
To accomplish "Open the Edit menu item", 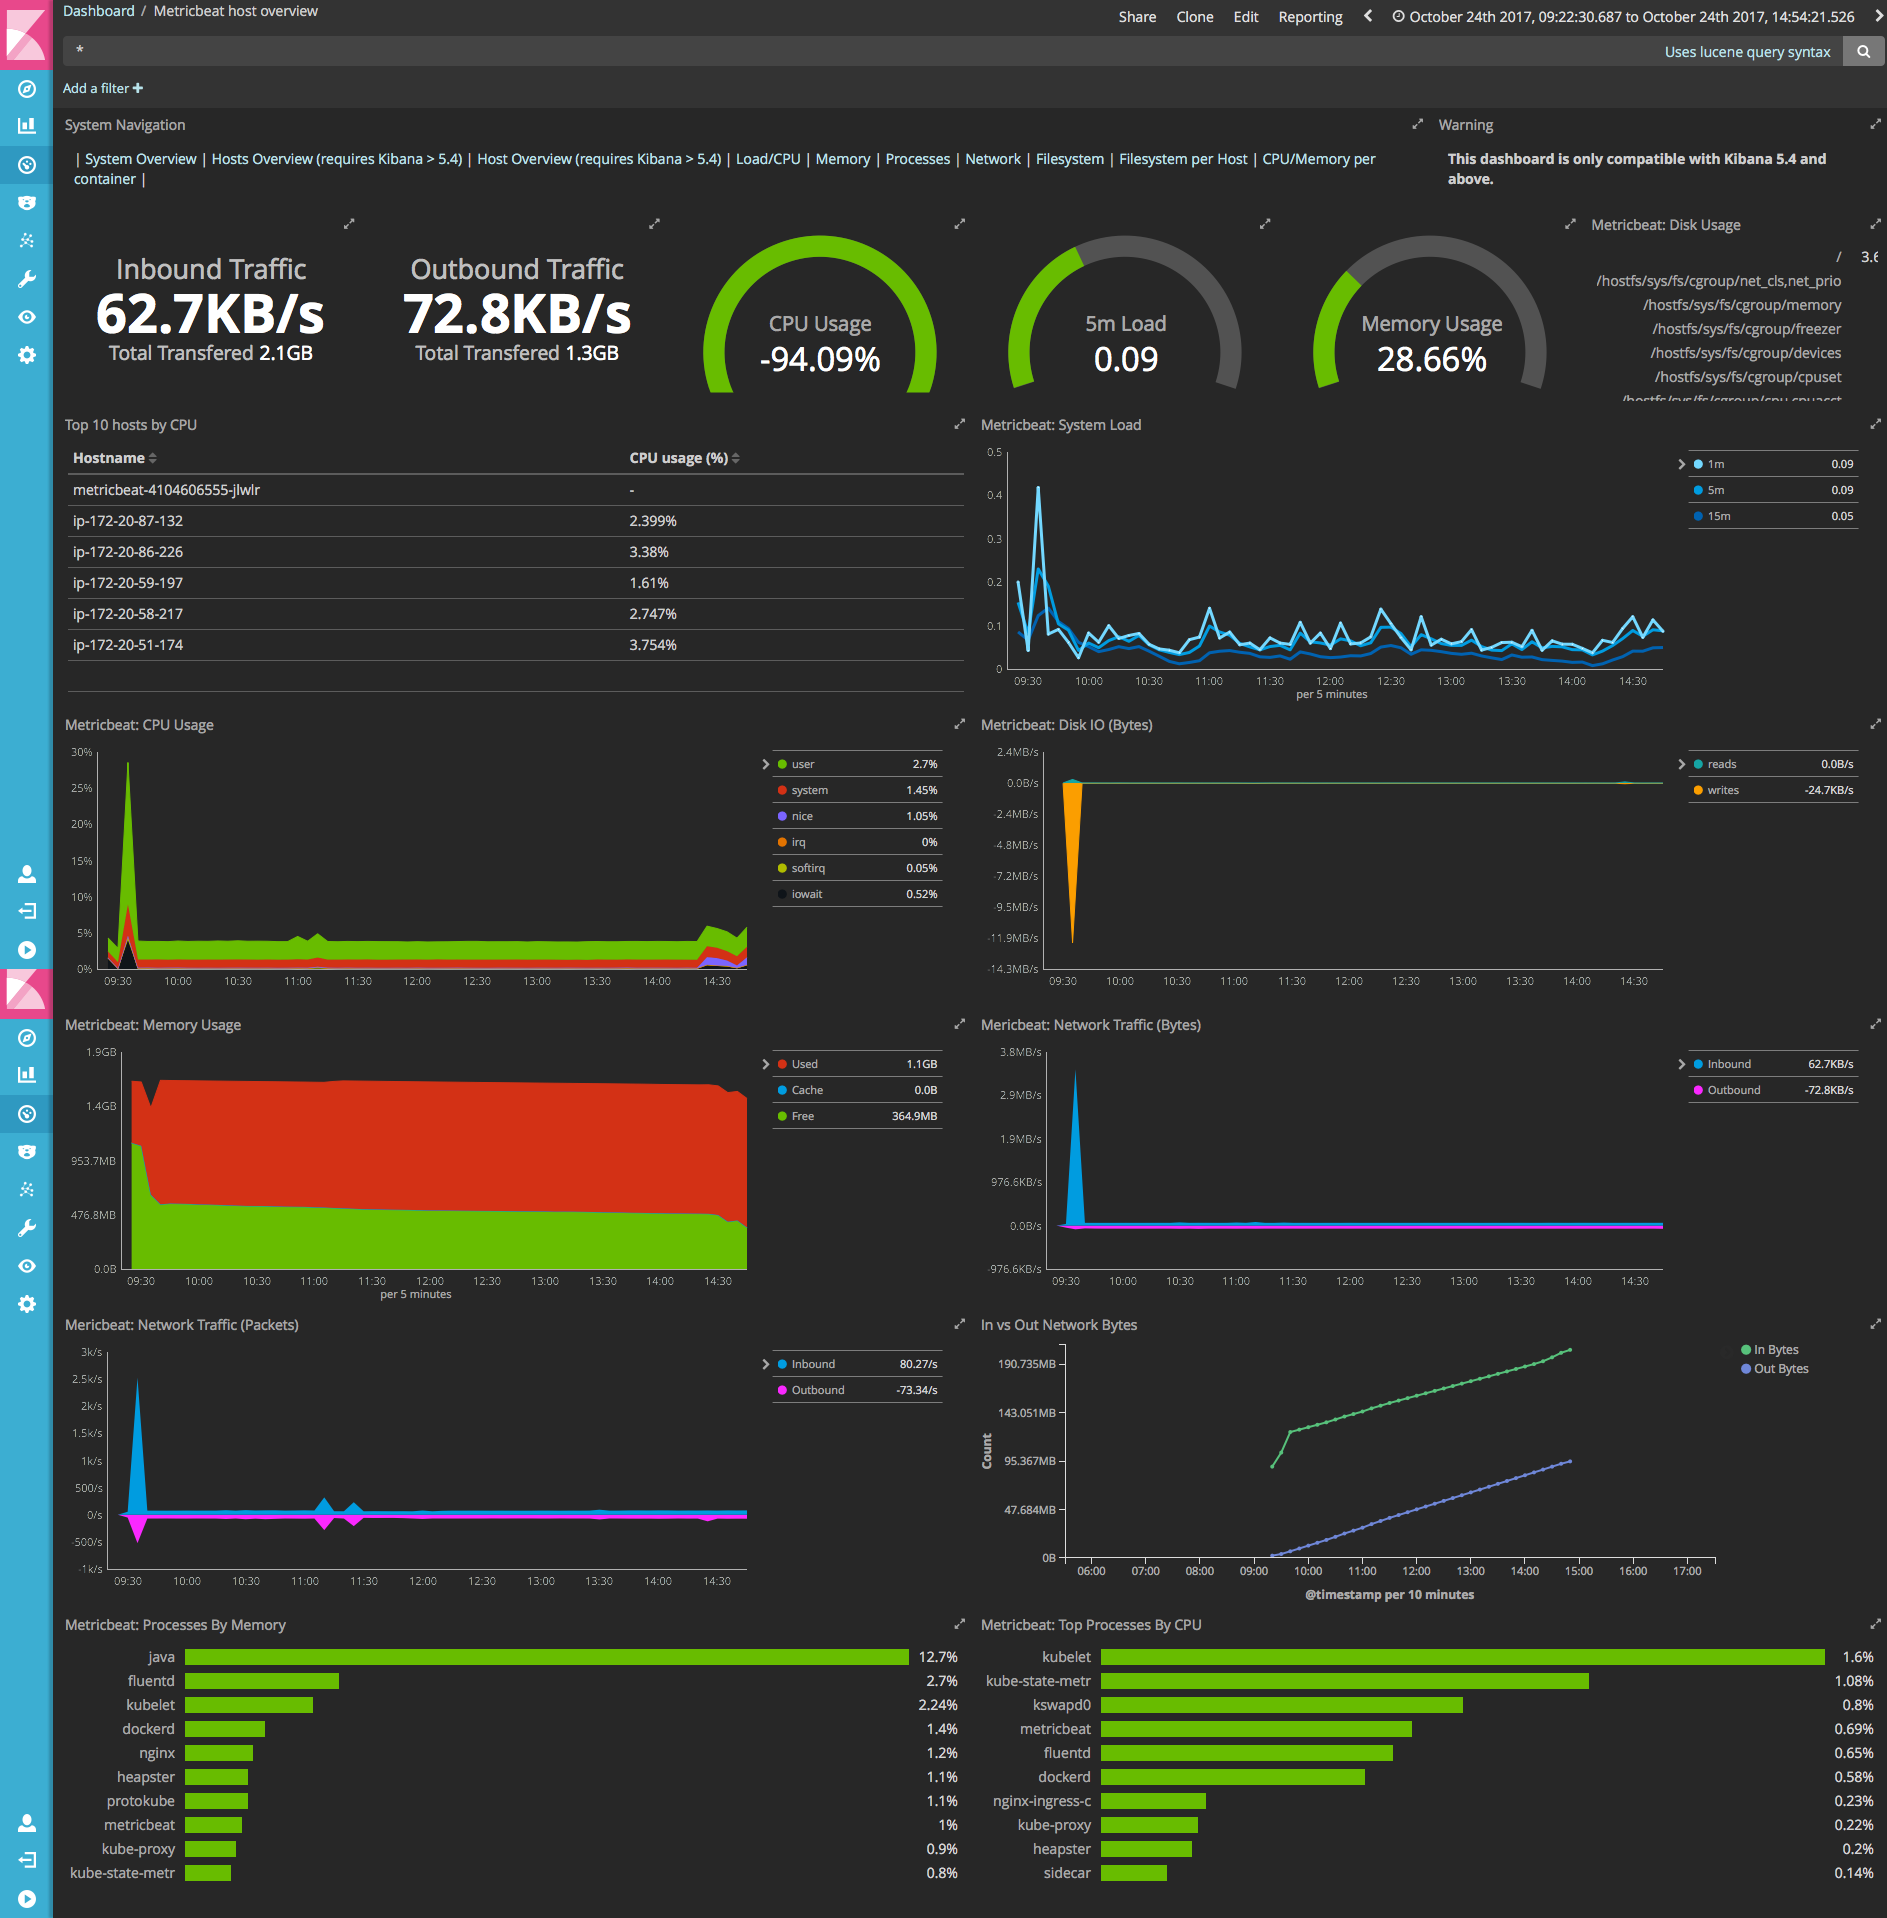I will 1246,16.
